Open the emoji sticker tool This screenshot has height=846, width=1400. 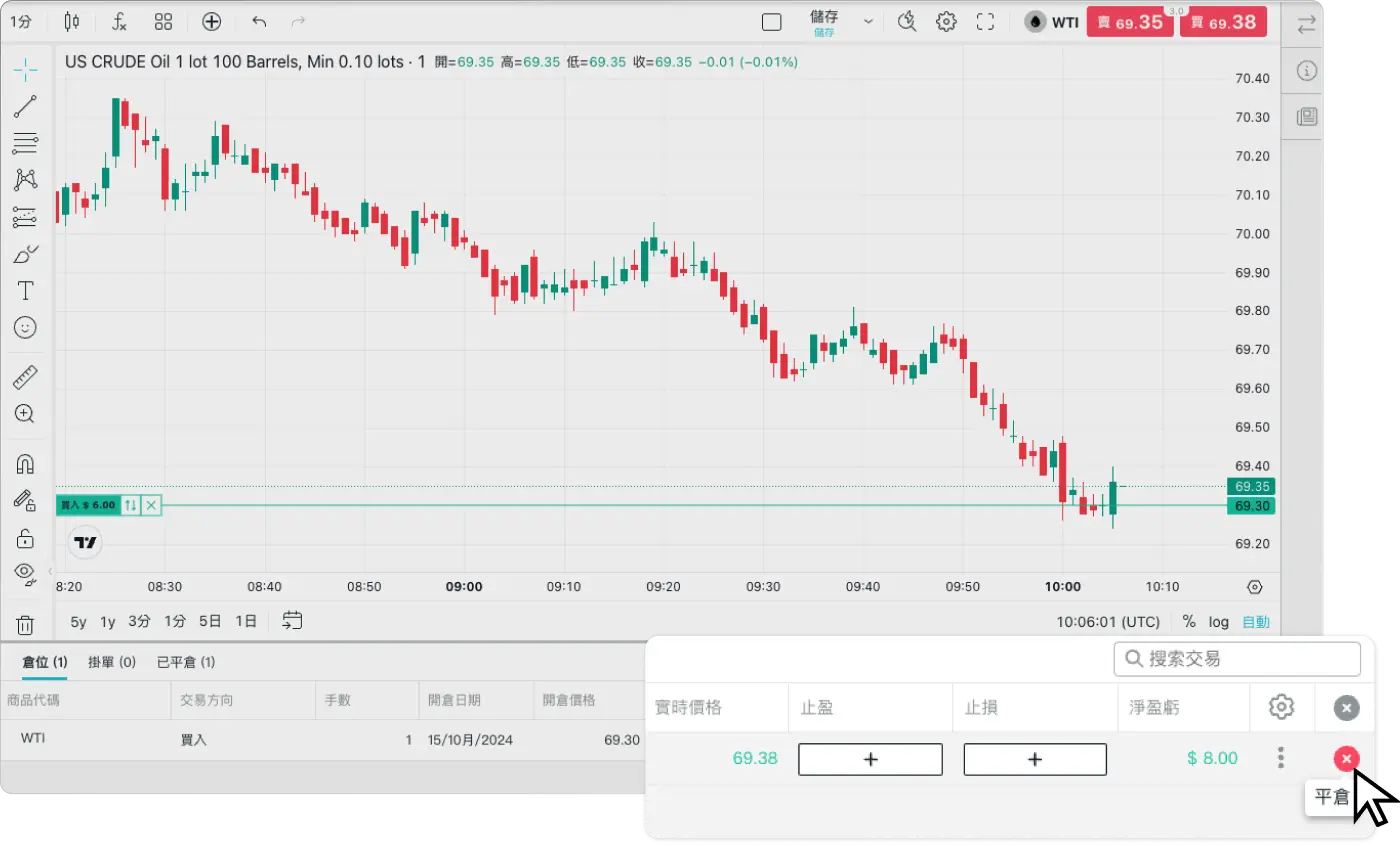[x=25, y=327]
